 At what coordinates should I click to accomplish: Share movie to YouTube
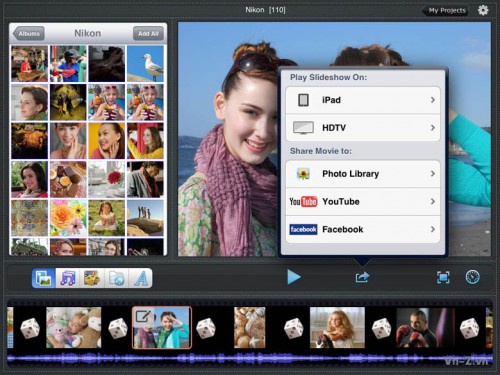[x=363, y=202]
